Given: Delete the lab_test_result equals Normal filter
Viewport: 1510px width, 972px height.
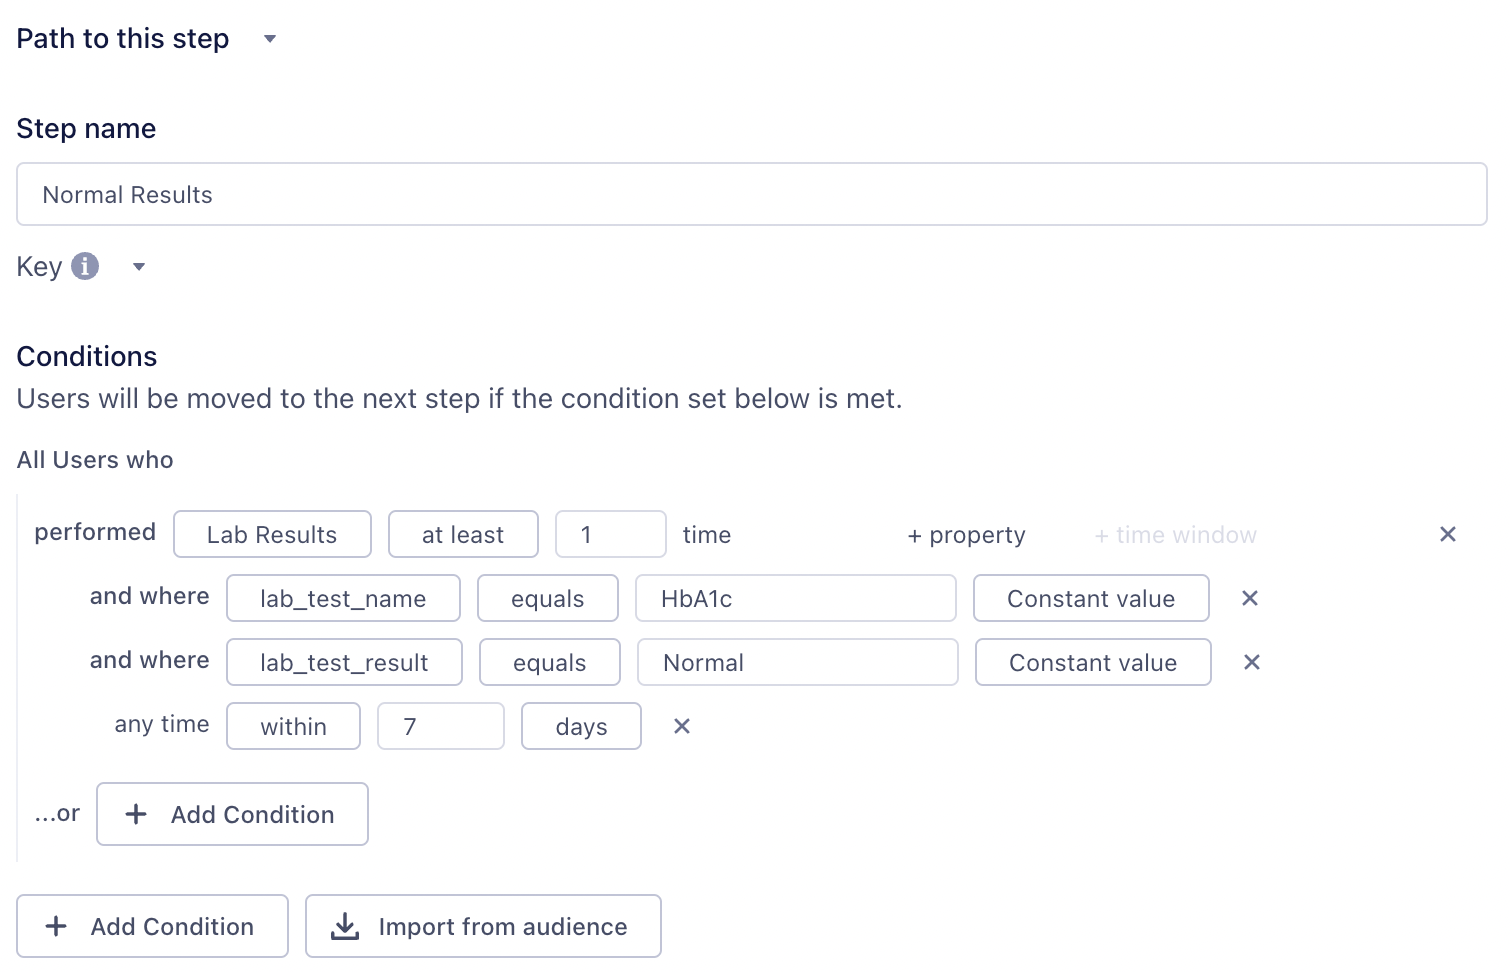Looking at the screenshot, I should point(1251,663).
